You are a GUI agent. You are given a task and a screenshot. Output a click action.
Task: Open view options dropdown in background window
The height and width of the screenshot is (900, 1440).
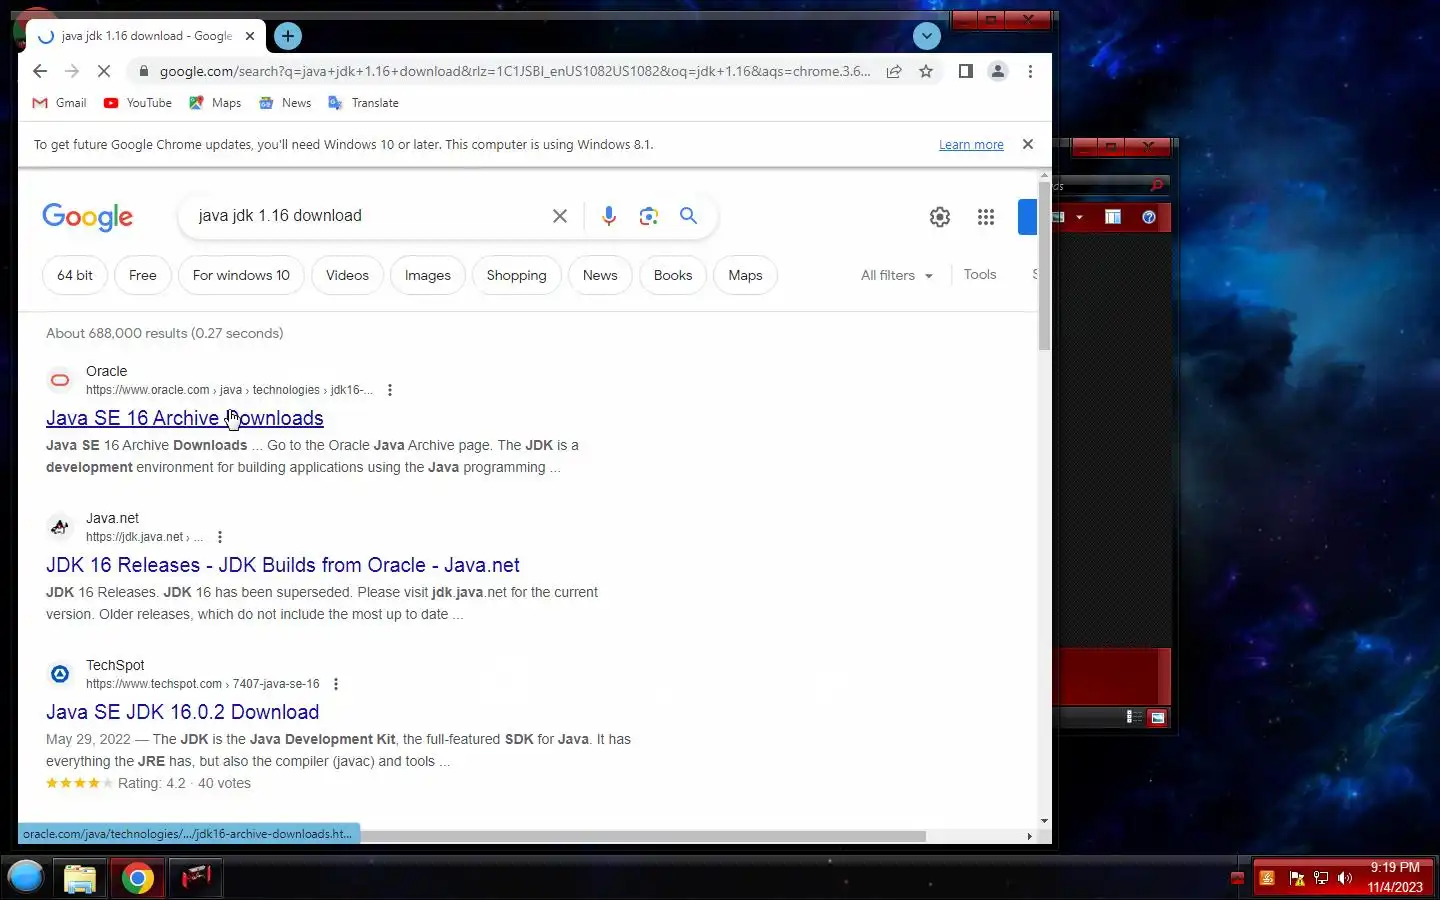click(1080, 217)
